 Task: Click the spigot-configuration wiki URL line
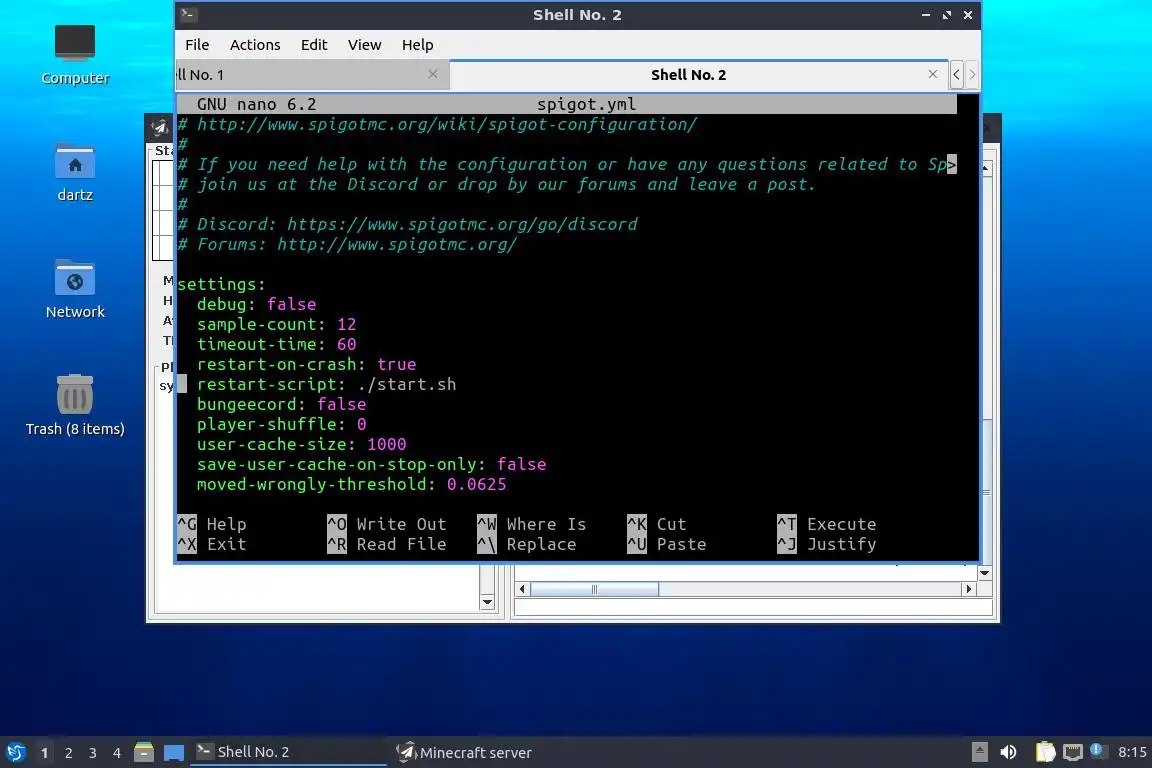(x=437, y=124)
